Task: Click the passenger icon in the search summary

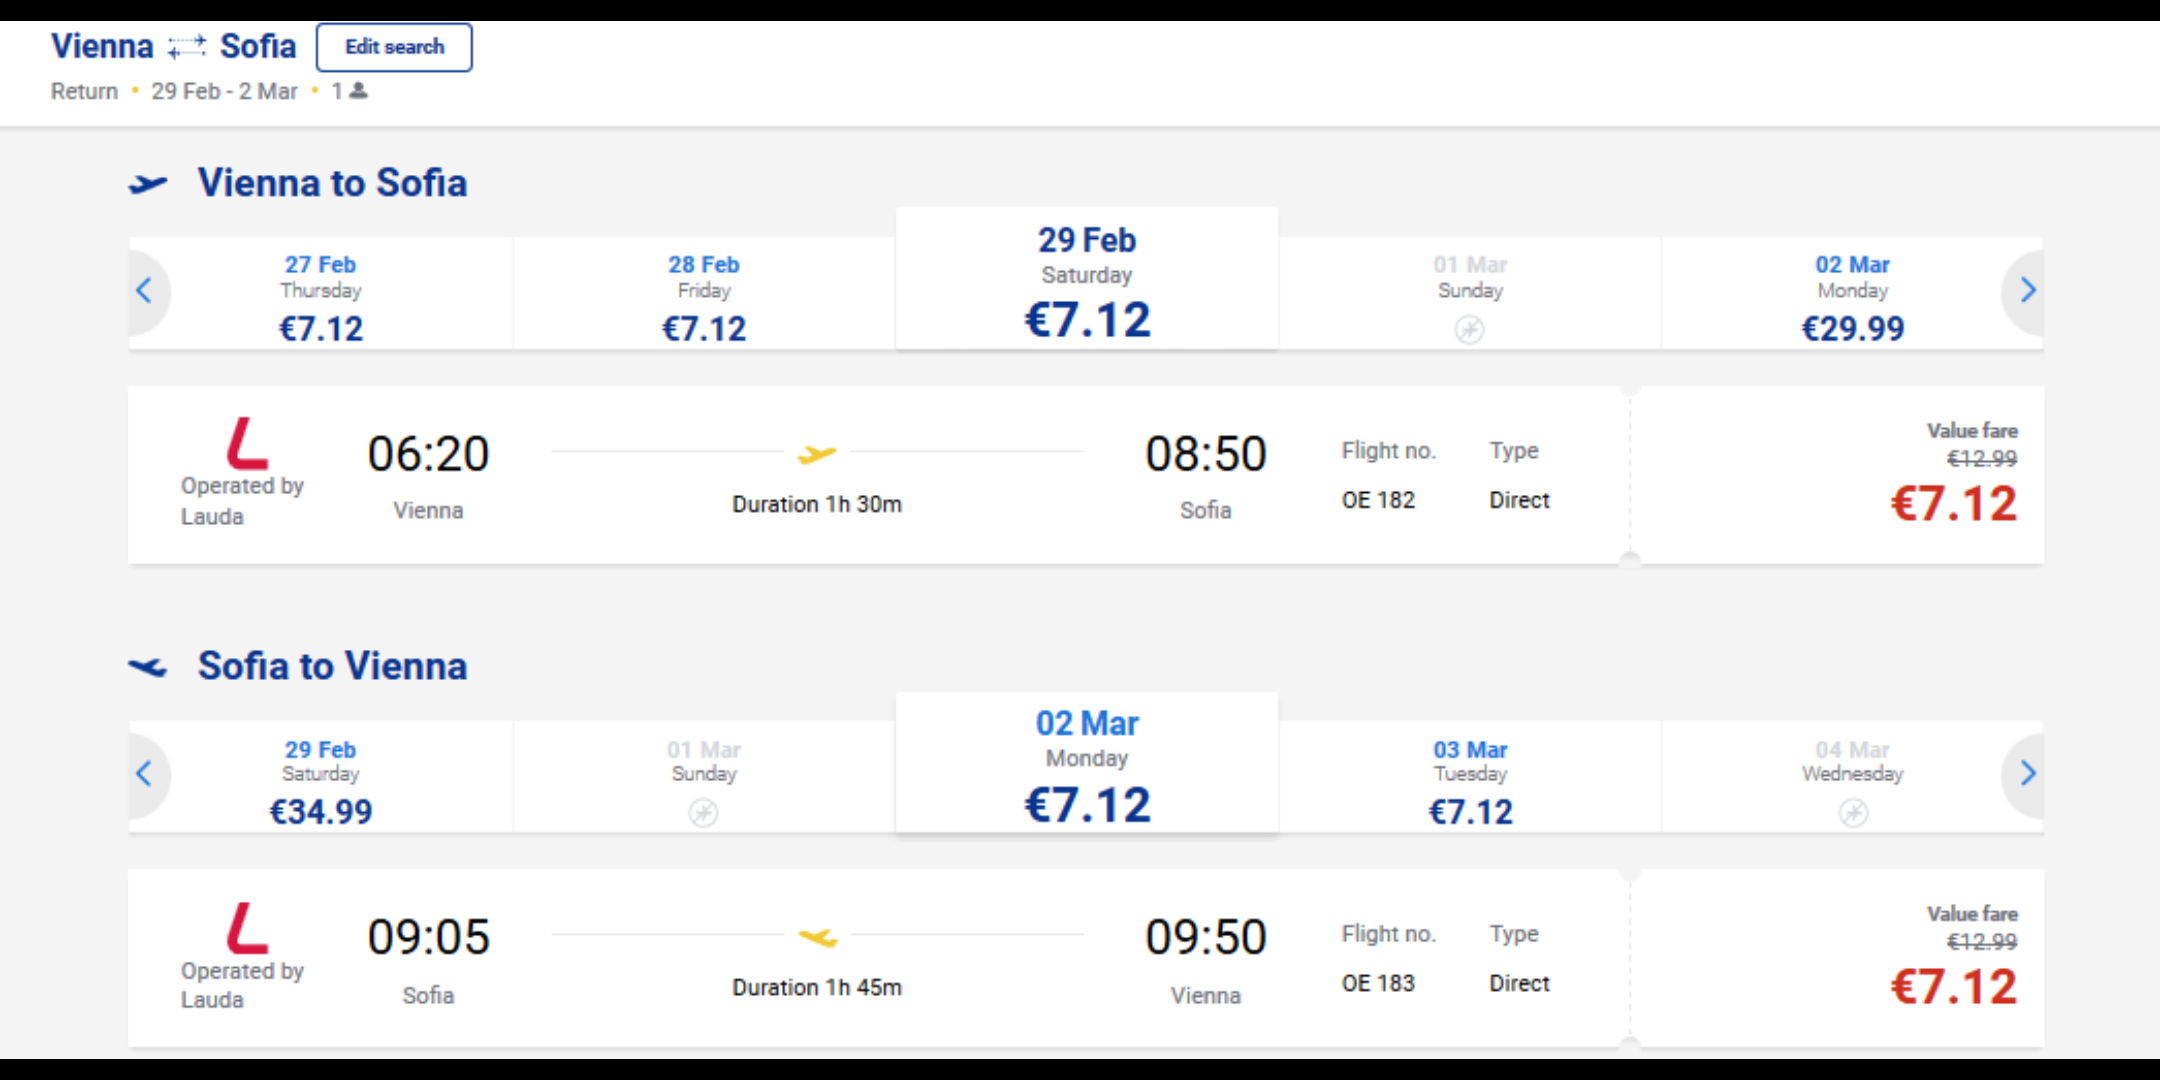Action: (x=359, y=91)
